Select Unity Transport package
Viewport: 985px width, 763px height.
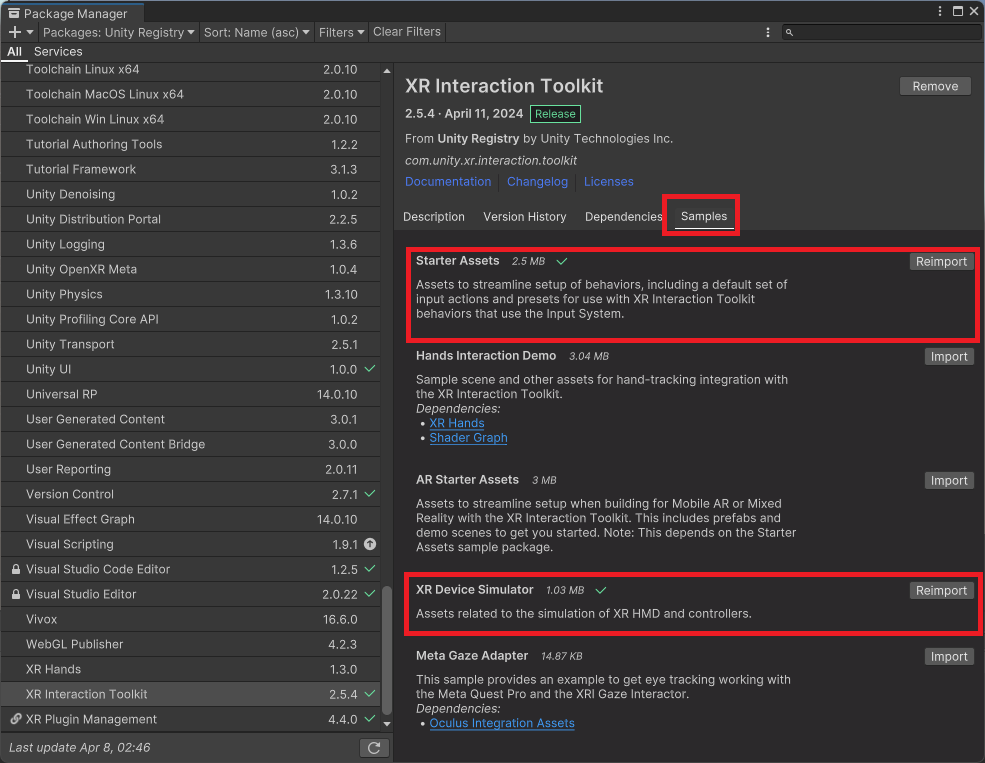click(190, 344)
